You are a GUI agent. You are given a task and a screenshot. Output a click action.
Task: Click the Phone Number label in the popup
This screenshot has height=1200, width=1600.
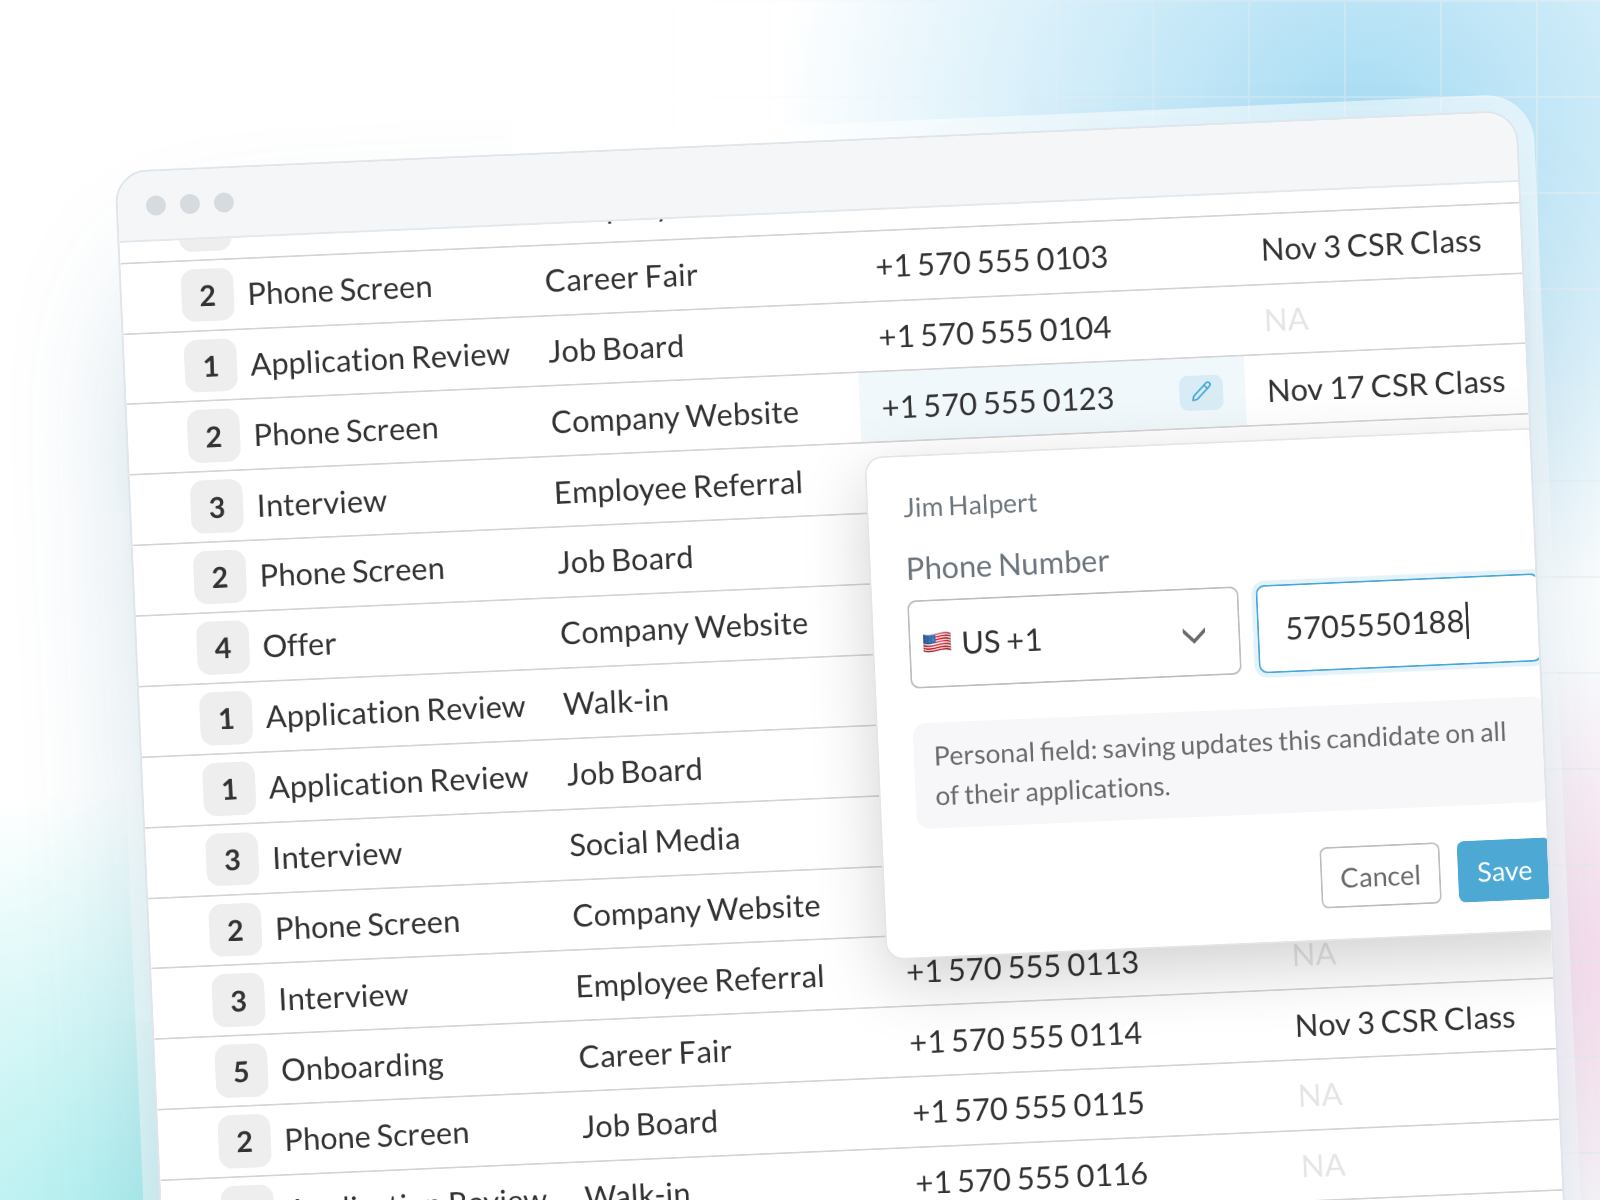pos(1007,565)
